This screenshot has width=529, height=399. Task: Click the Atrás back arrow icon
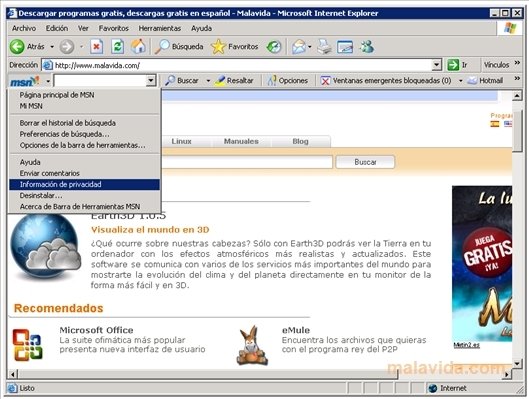pyautogui.click(x=17, y=47)
